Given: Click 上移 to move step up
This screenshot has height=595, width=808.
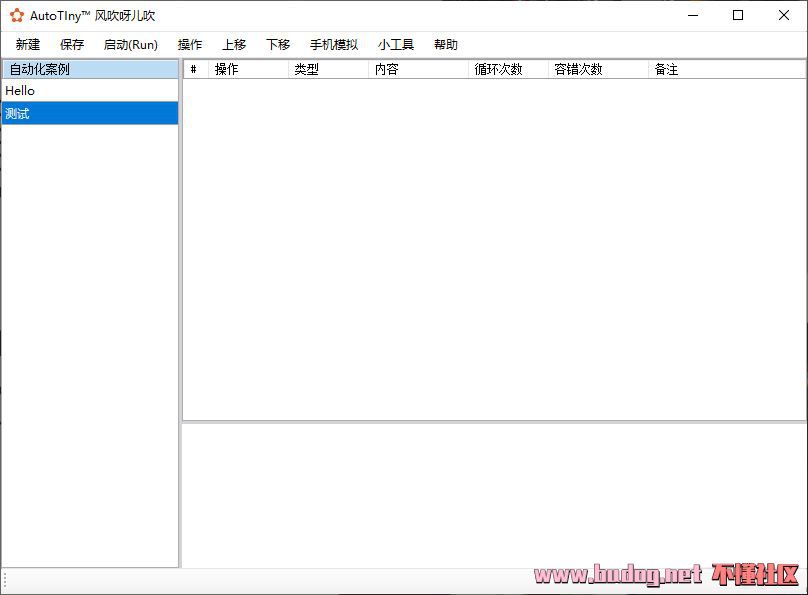Looking at the screenshot, I should click(234, 45).
